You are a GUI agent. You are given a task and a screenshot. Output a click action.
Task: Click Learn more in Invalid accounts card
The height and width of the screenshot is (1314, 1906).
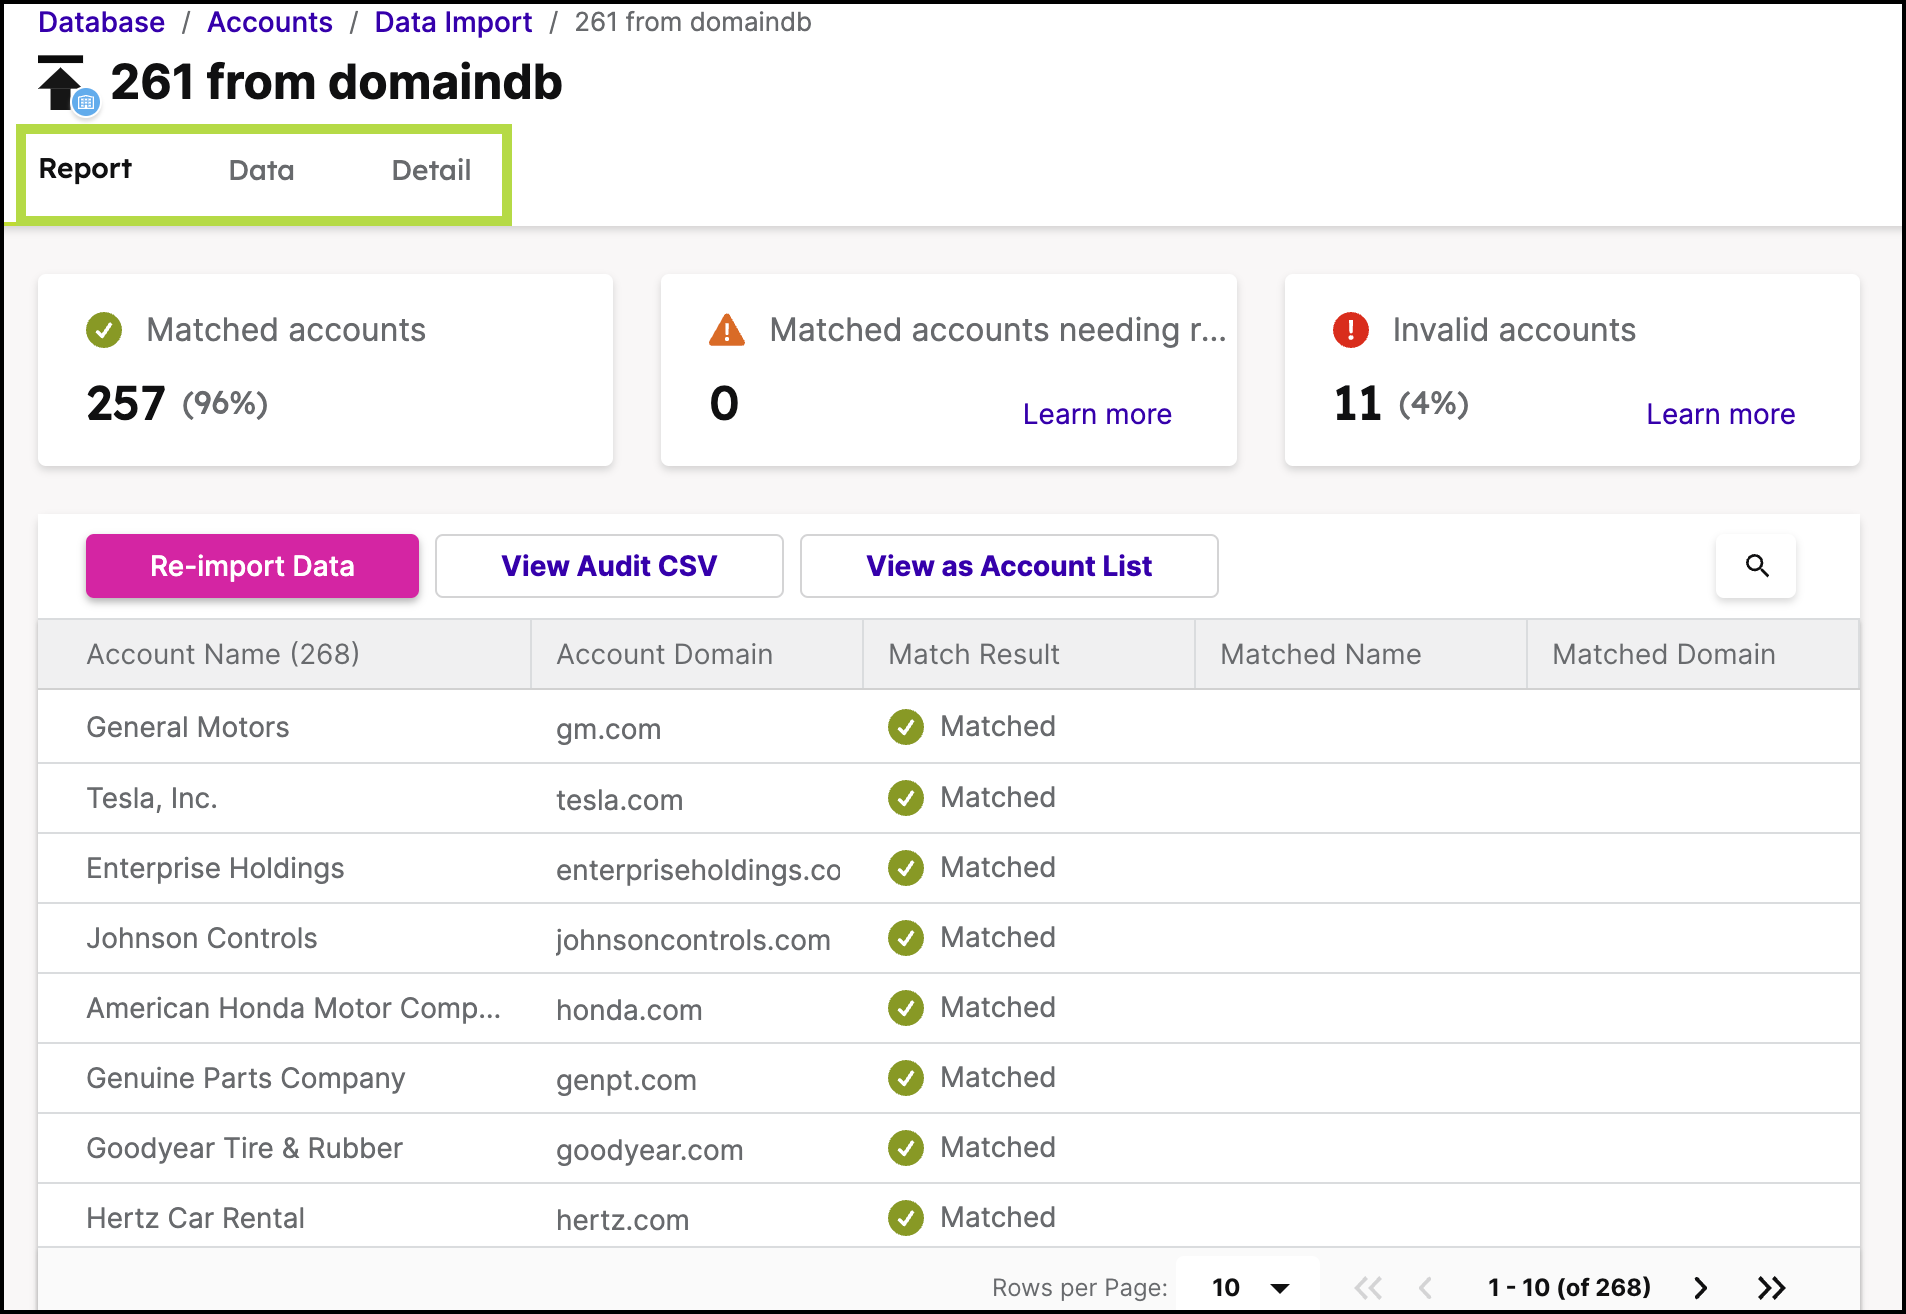(x=1721, y=414)
